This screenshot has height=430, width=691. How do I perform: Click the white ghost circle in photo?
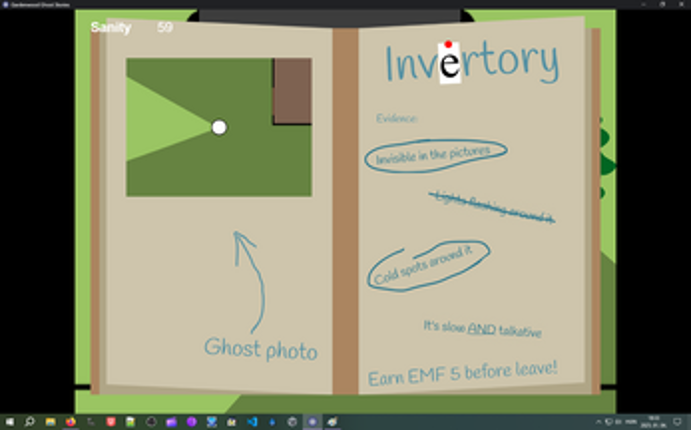219,127
